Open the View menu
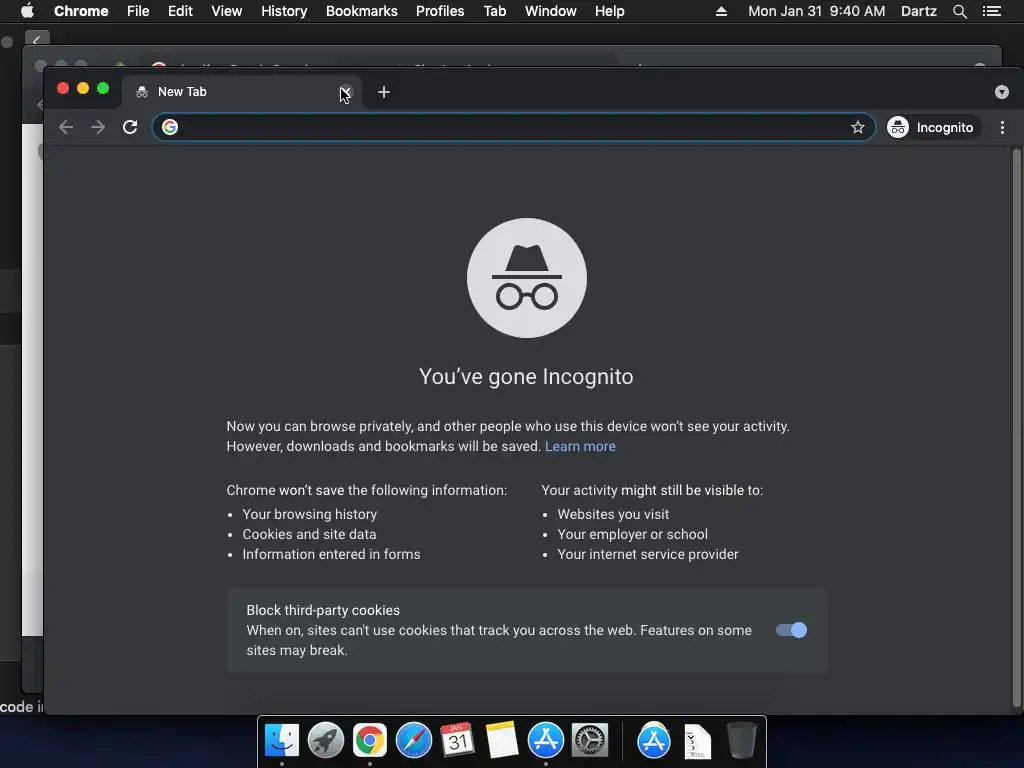Image resolution: width=1024 pixels, height=768 pixels. point(227,11)
